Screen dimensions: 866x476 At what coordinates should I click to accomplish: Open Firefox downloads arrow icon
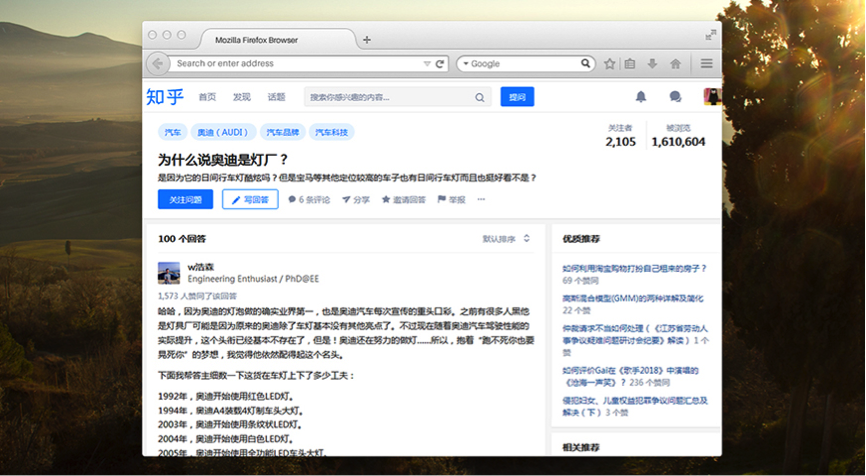(652, 64)
